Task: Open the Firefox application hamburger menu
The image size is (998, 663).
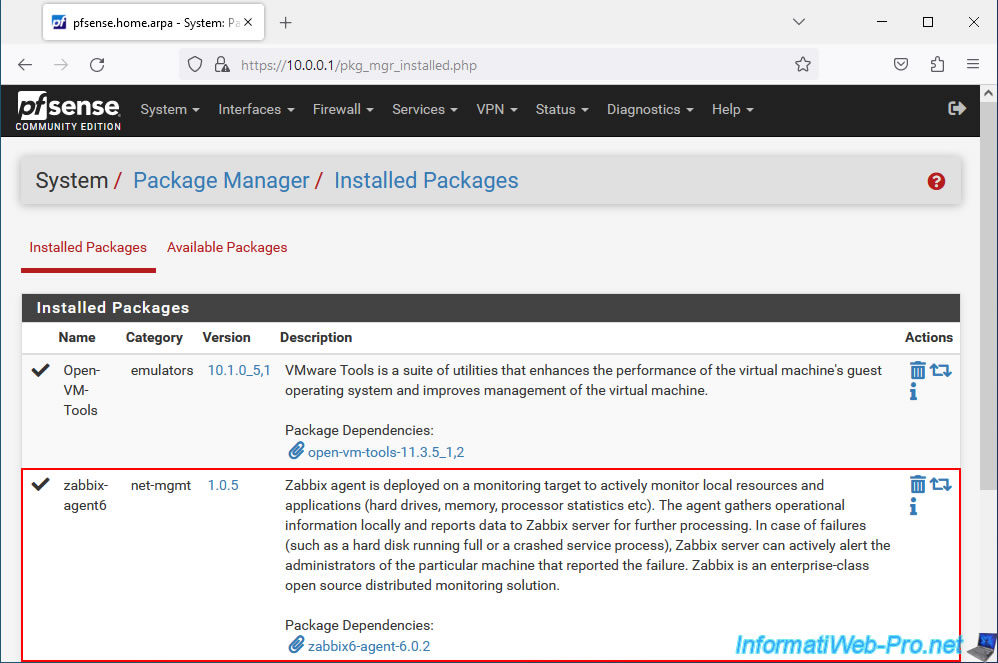Action: 973,64
